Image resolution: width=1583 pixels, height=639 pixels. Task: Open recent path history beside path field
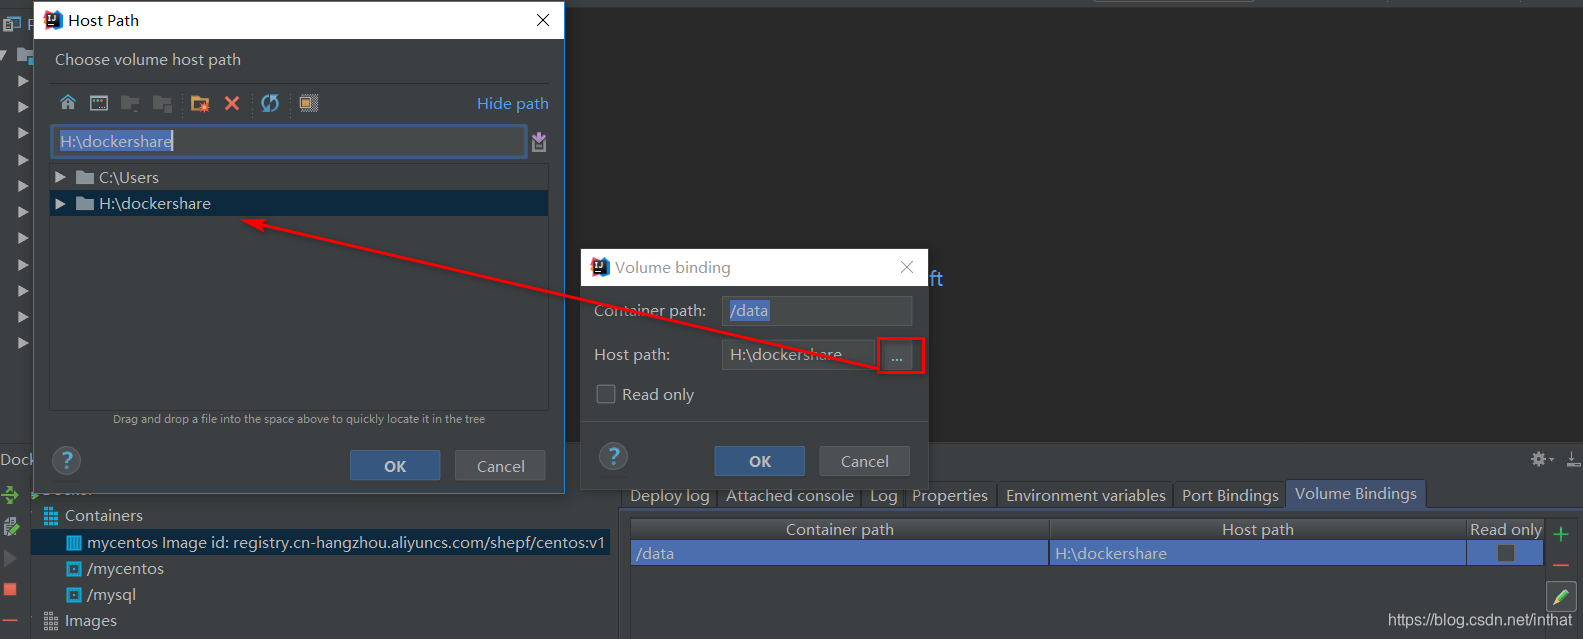pos(539,141)
